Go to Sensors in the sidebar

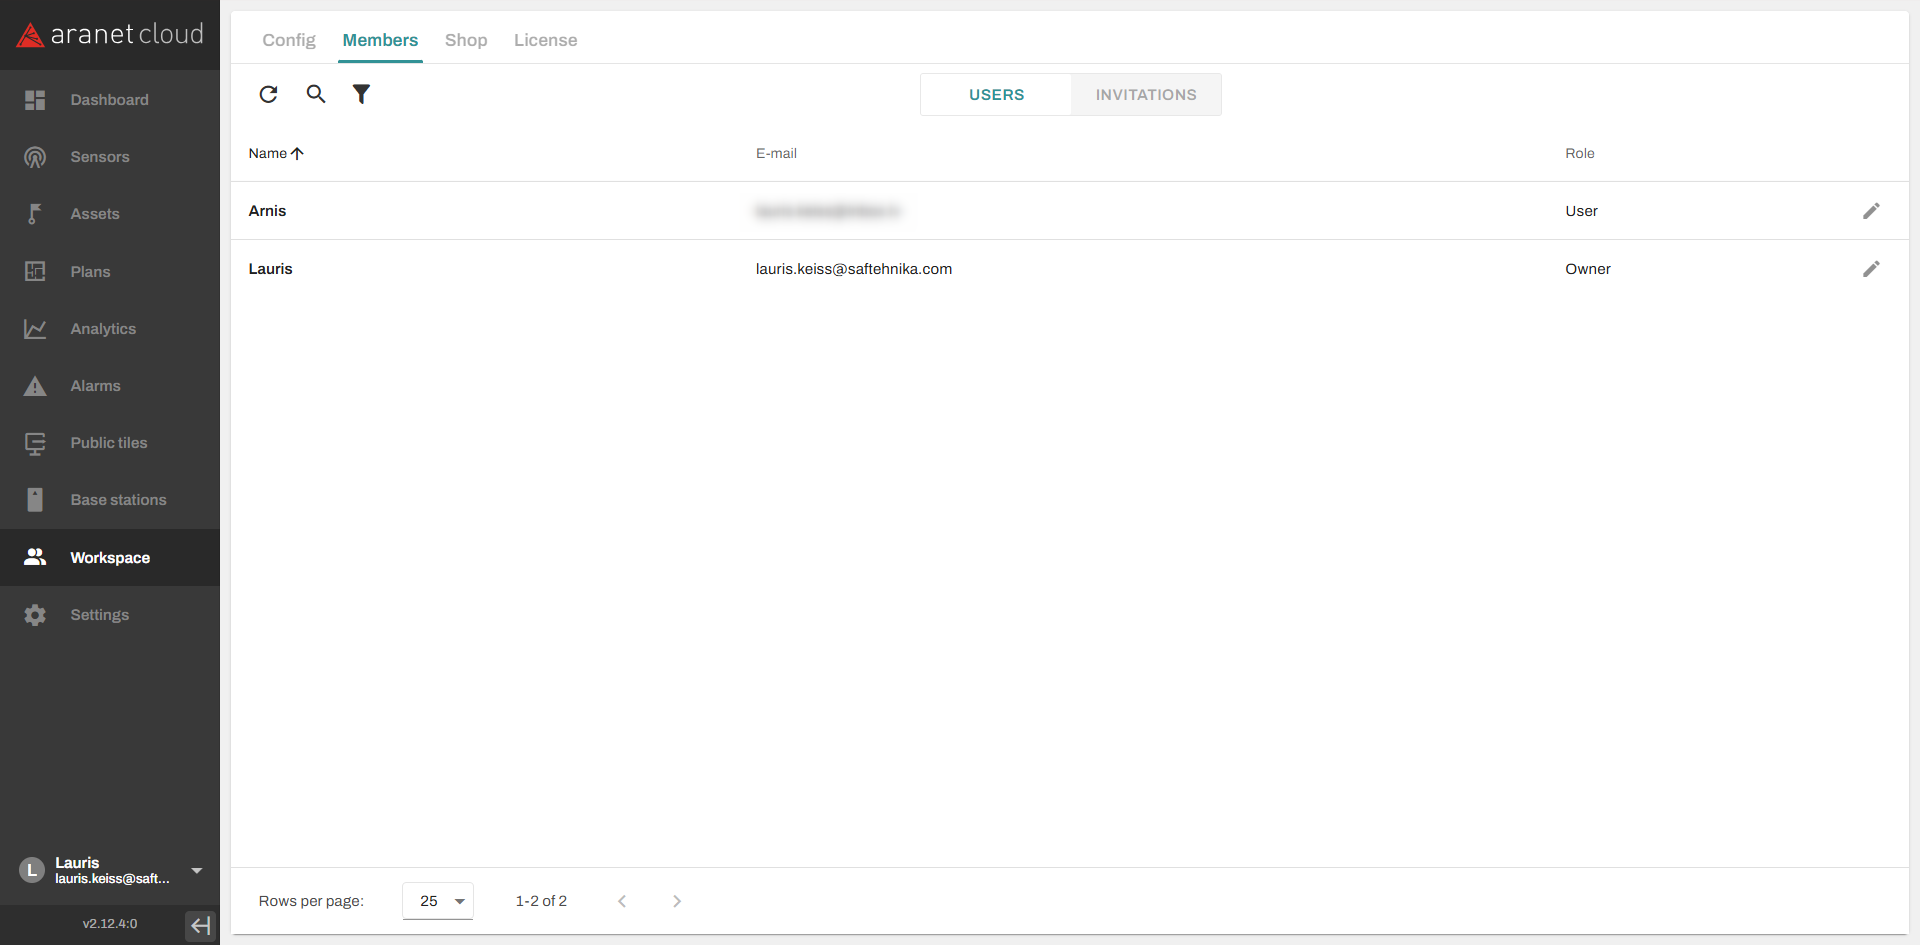99,157
